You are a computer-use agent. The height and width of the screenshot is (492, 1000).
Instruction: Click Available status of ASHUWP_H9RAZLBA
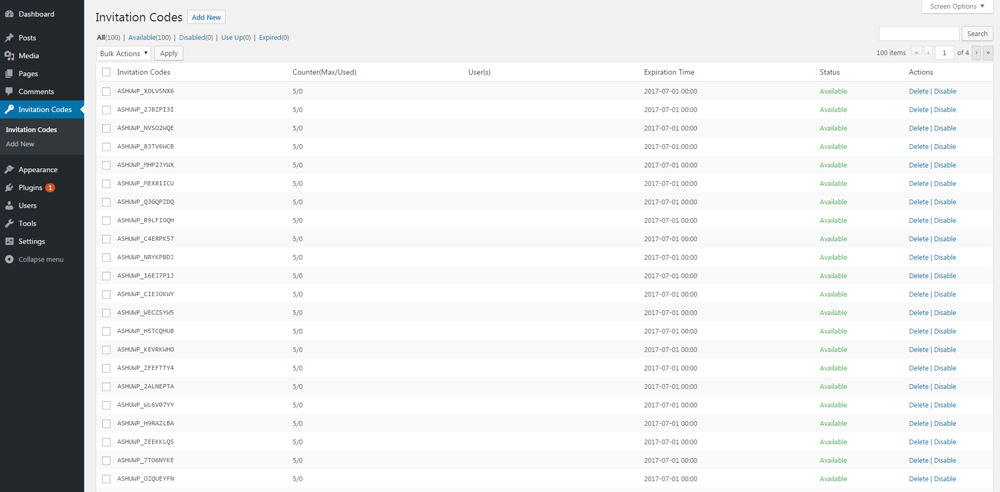[x=833, y=423]
